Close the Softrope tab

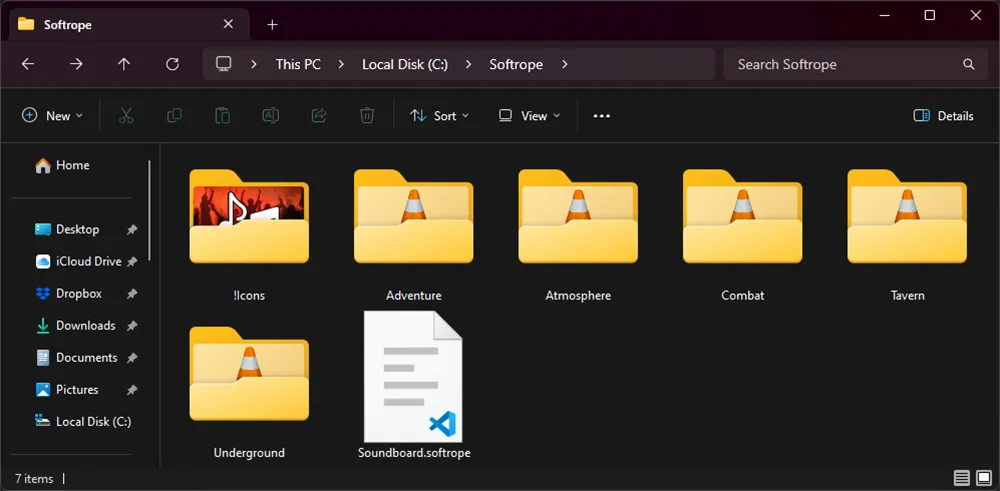(x=228, y=24)
